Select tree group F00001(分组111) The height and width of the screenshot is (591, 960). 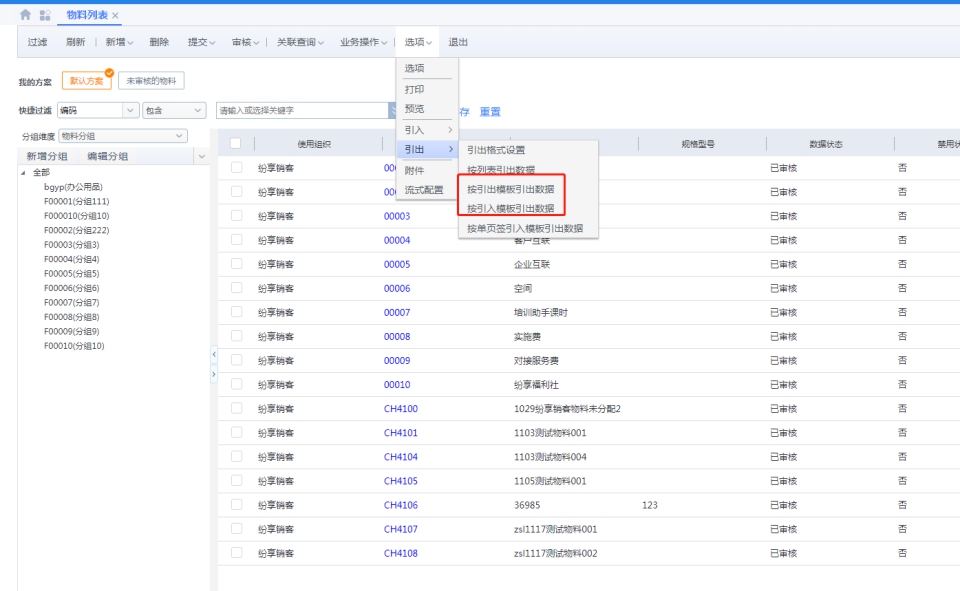tap(77, 201)
